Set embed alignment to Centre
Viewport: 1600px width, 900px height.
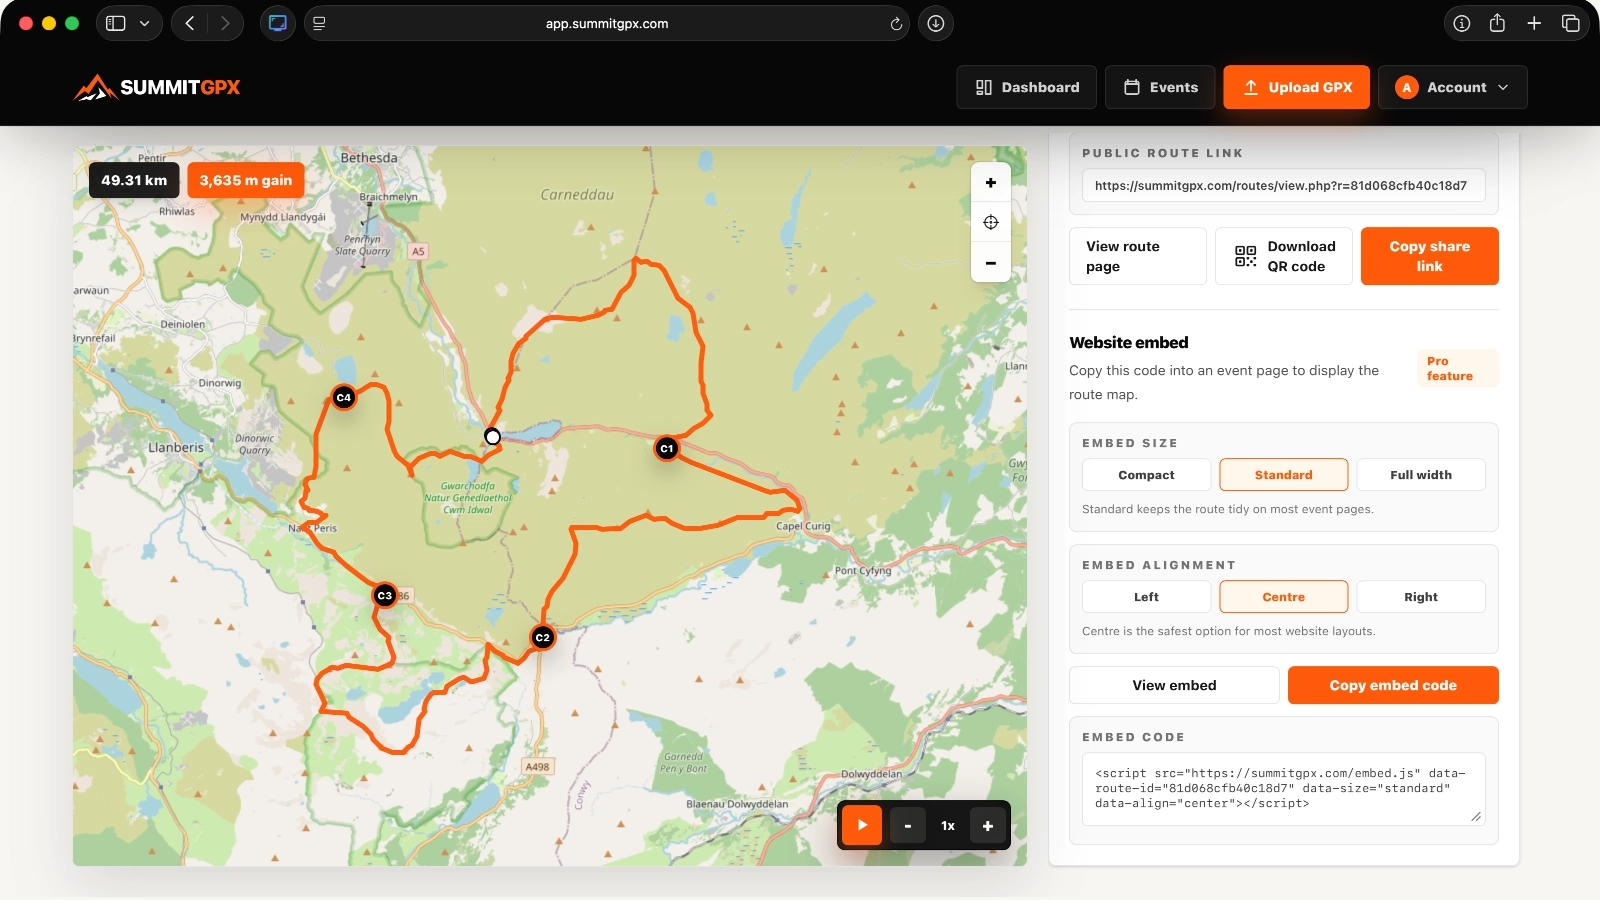(x=1284, y=597)
